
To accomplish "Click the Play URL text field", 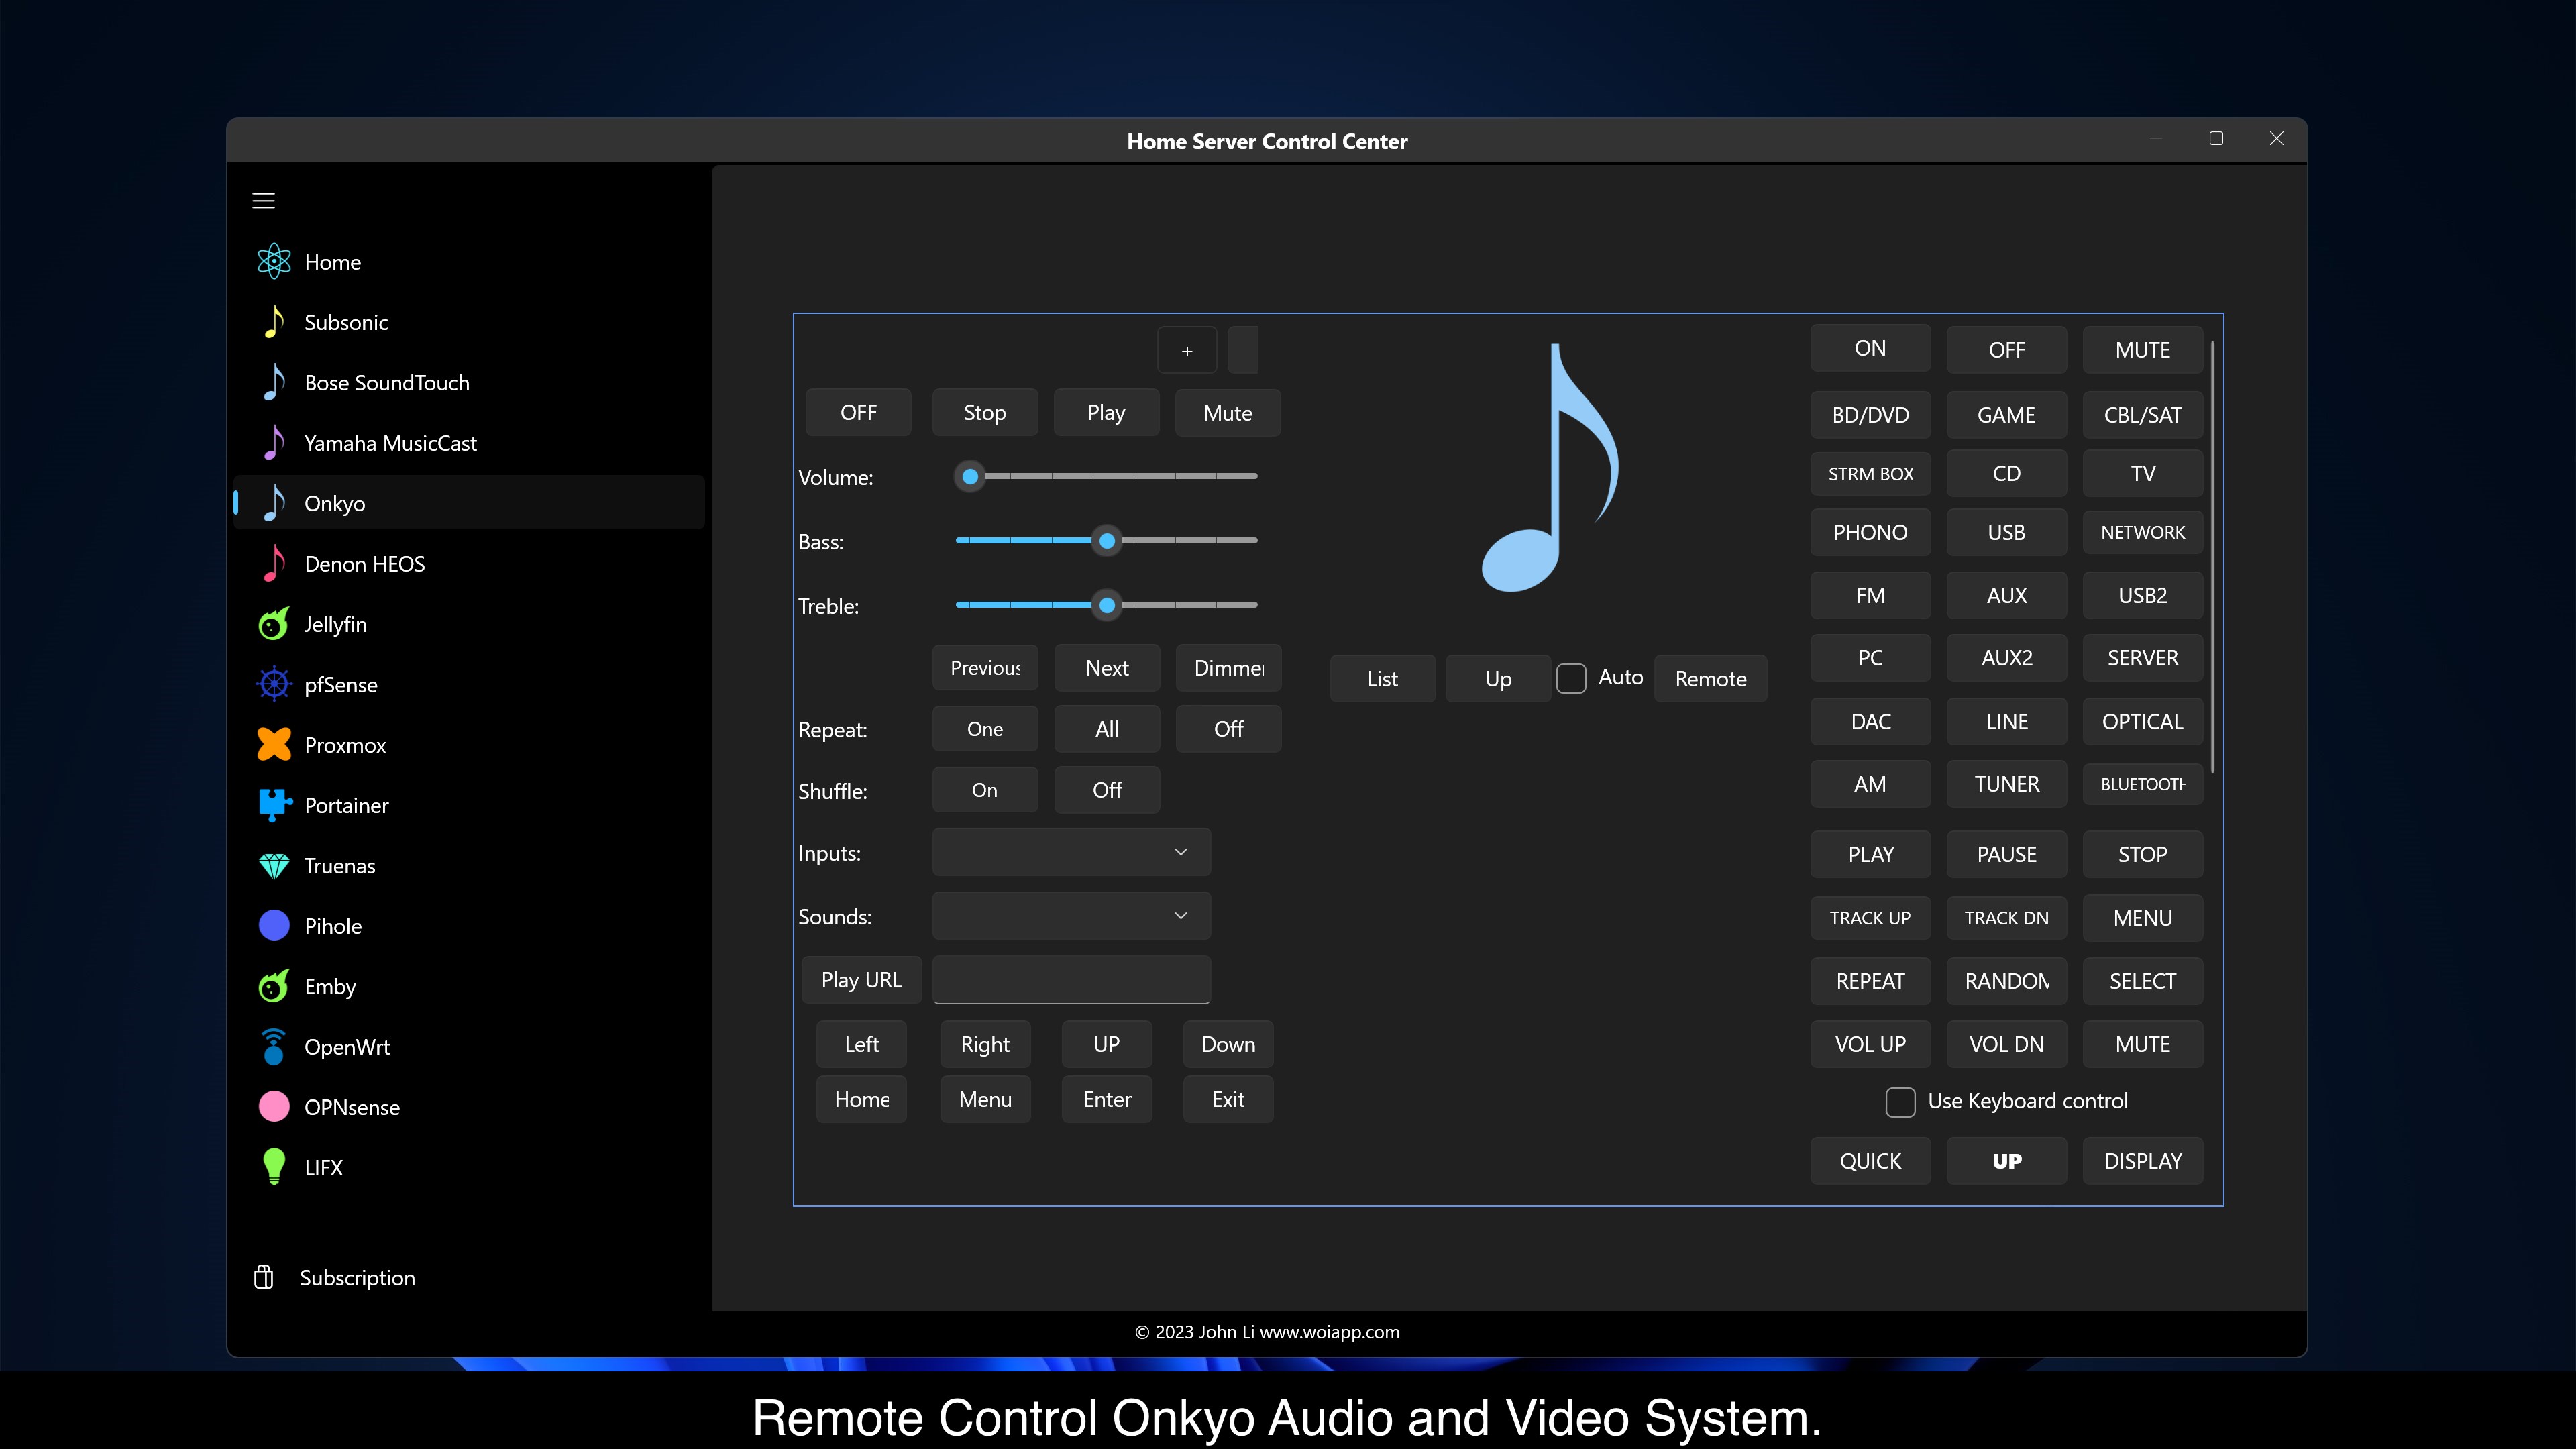I will (1071, 980).
